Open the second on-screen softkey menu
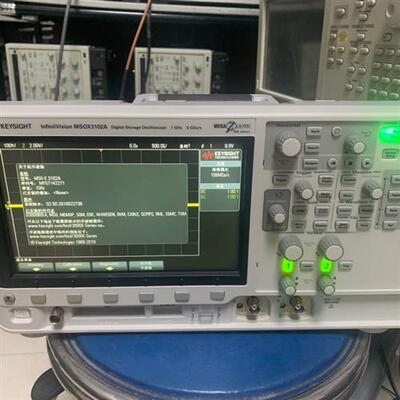 (x=73, y=267)
